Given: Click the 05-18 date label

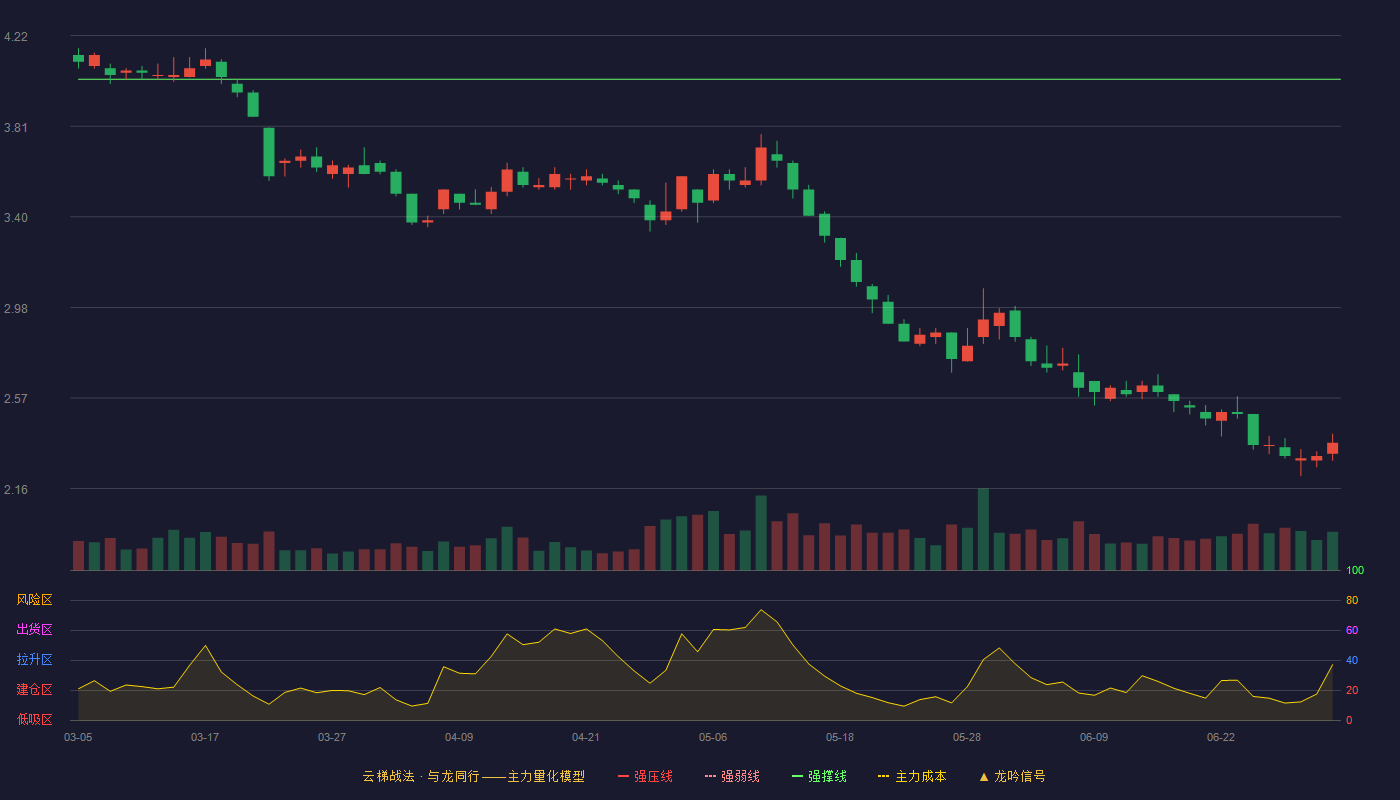Looking at the screenshot, I should click(x=840, y=737).
